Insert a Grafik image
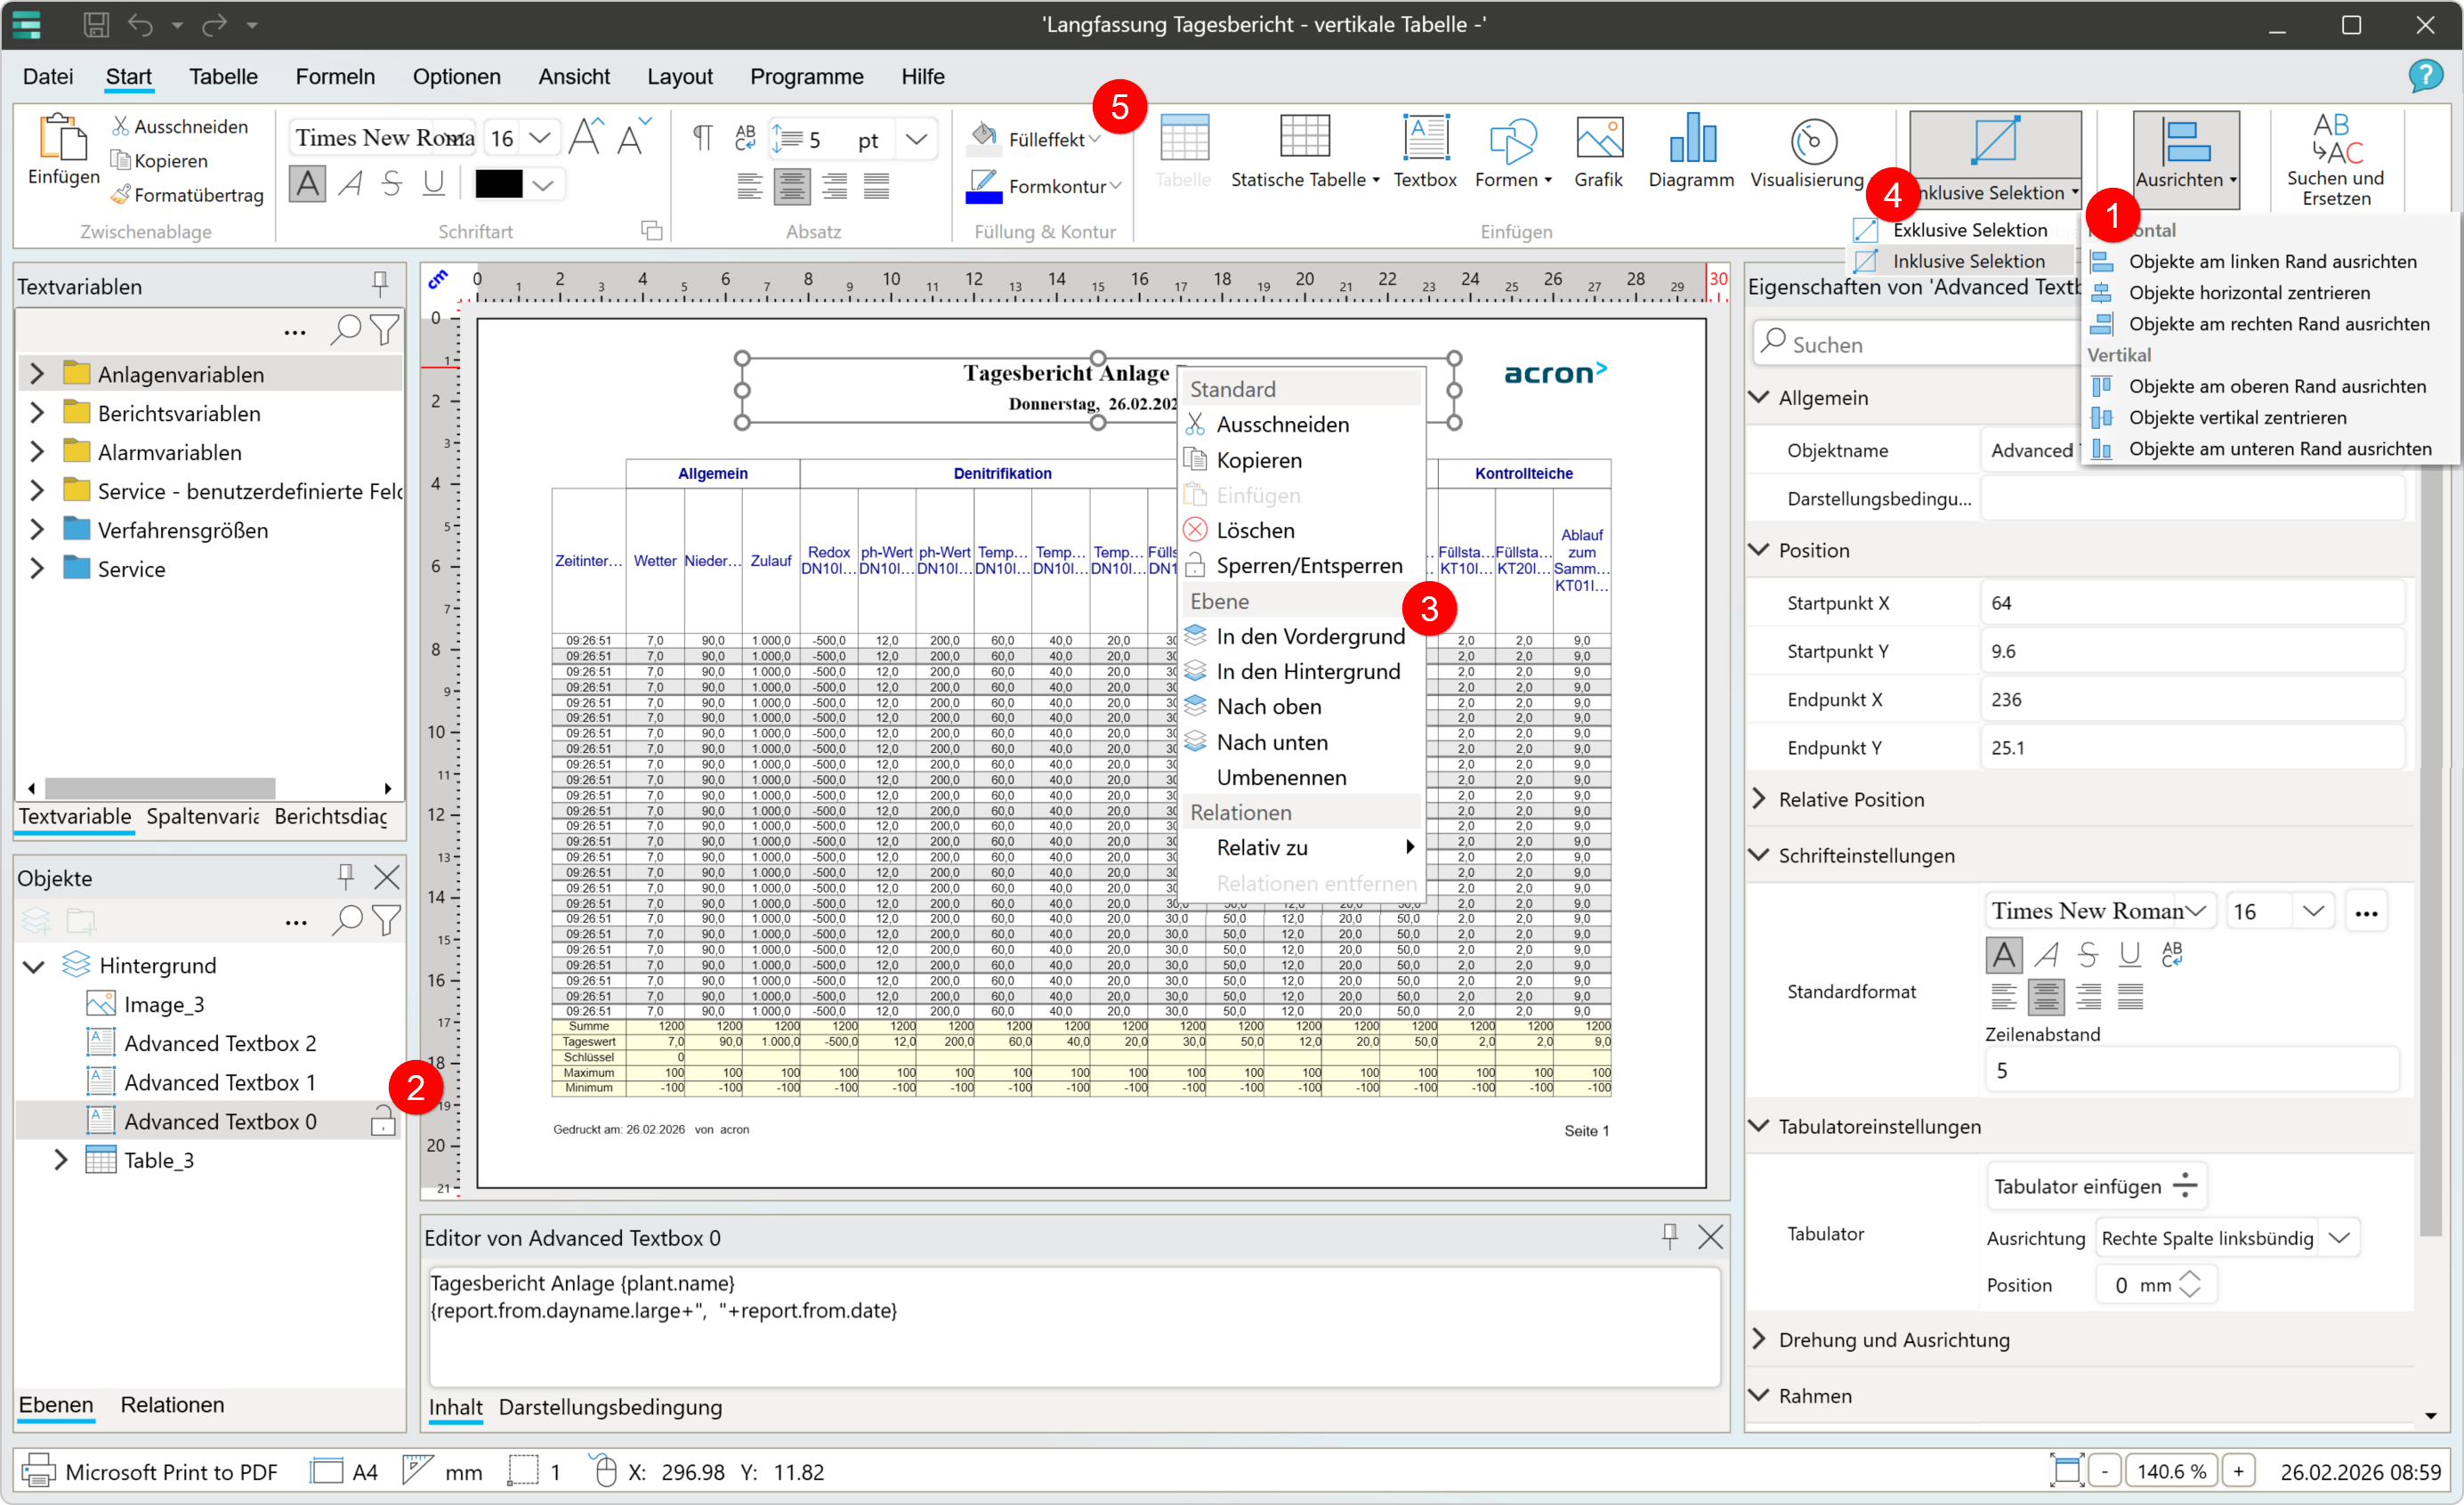The width and height of the screenshot is (2464, 1505). (x=1598, y=151)
